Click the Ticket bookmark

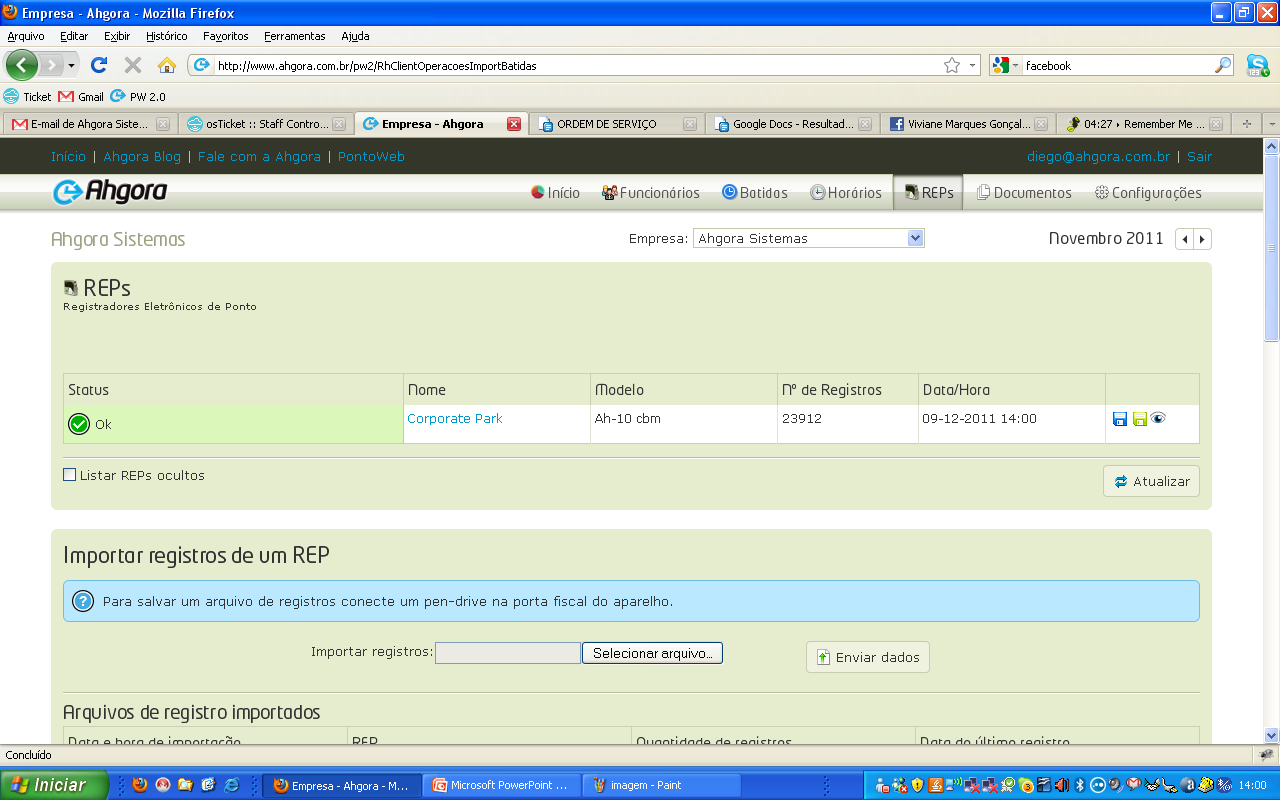(28, 97)
